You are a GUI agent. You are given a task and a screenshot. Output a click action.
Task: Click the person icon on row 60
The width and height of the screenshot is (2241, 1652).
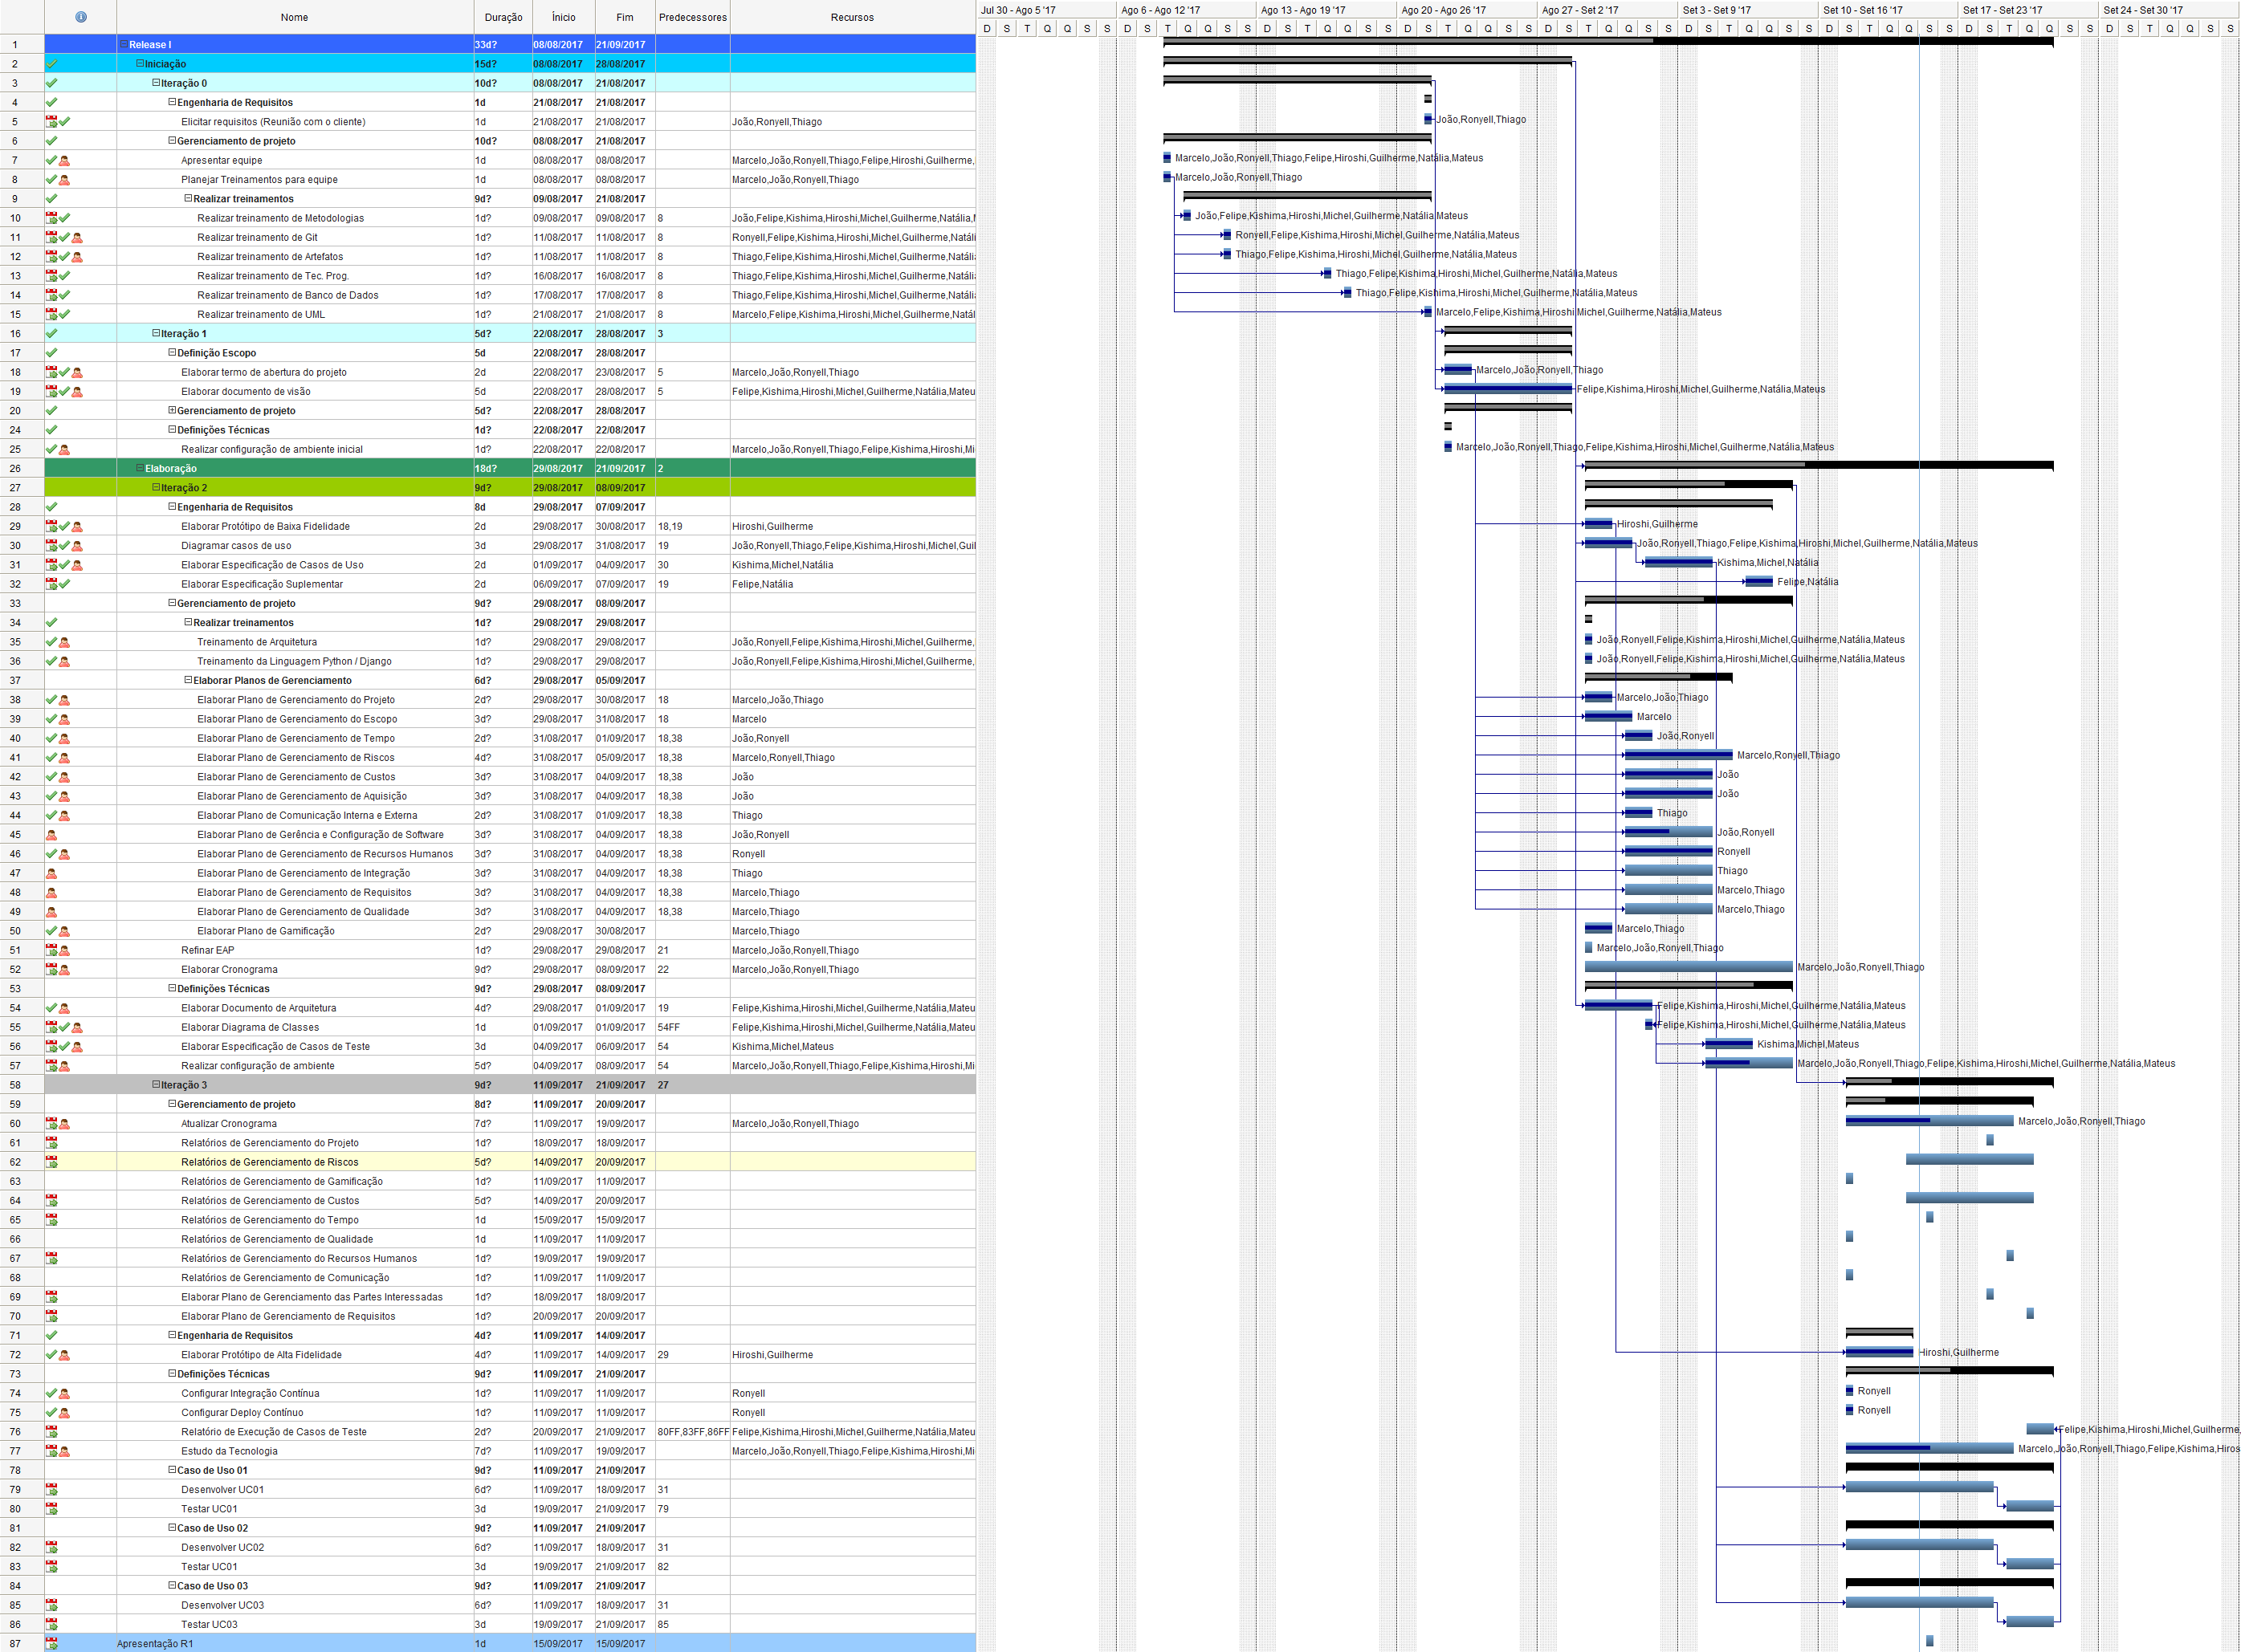tap(64, 1124)
